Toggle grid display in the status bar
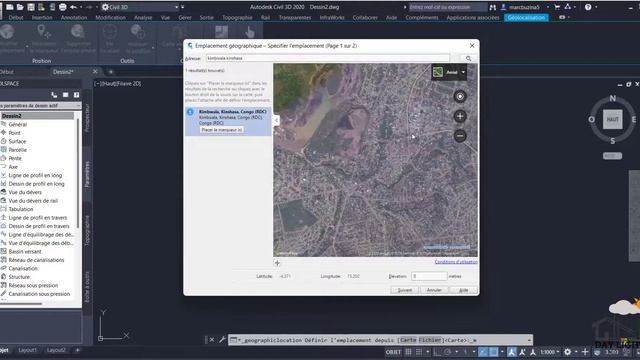 (x=409, y=352)
